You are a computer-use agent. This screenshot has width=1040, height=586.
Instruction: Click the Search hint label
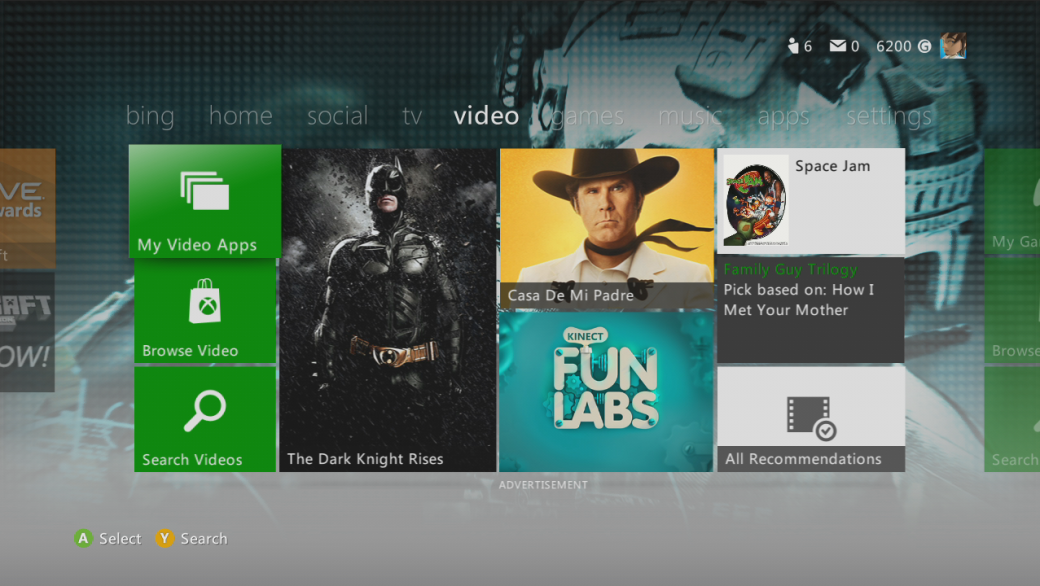click(x=204, y=538)
